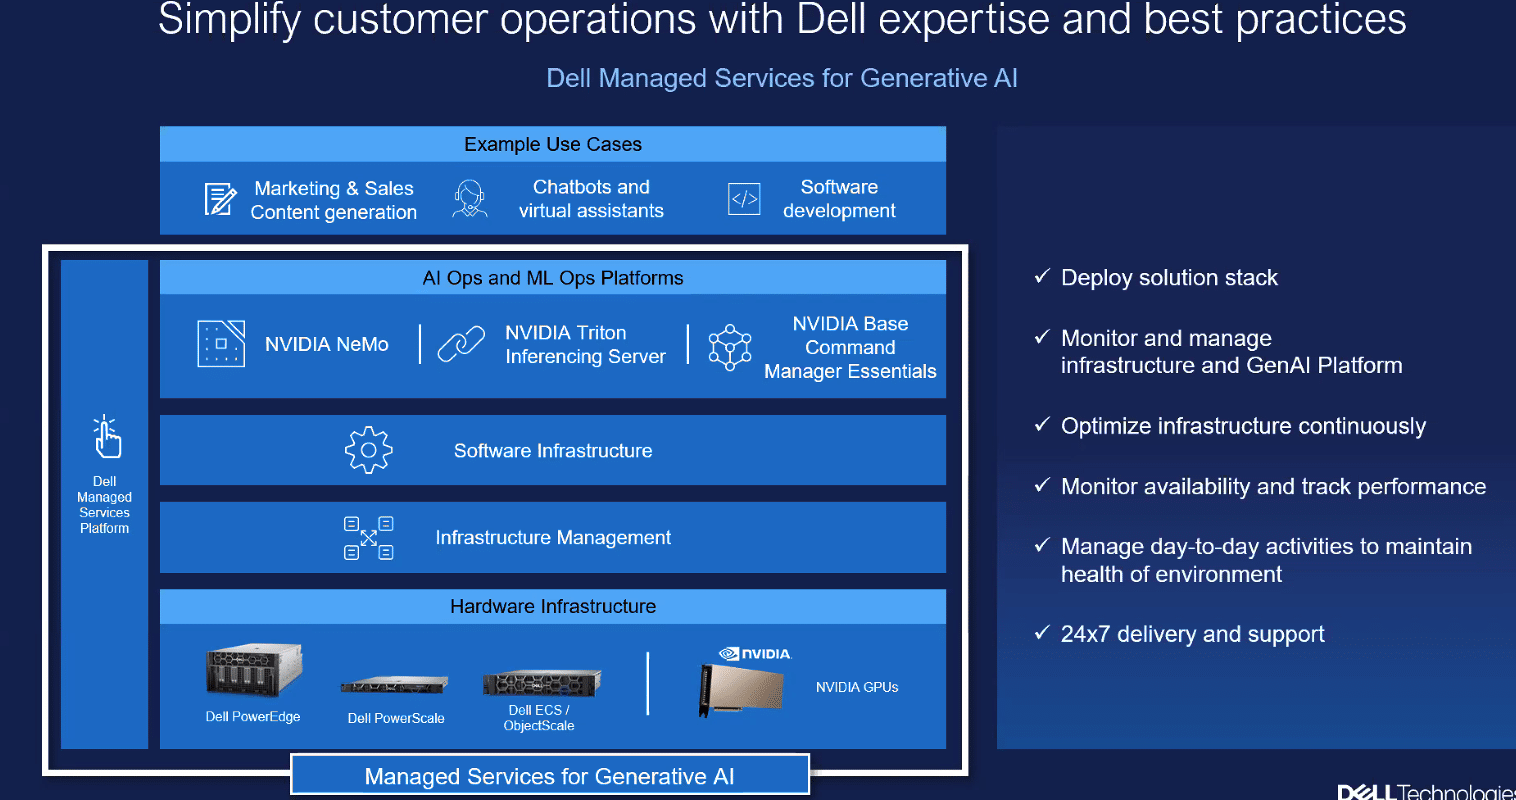
Task: Click the checkmark beside Manage day-to-day activities
Action: click(1042, 545)
